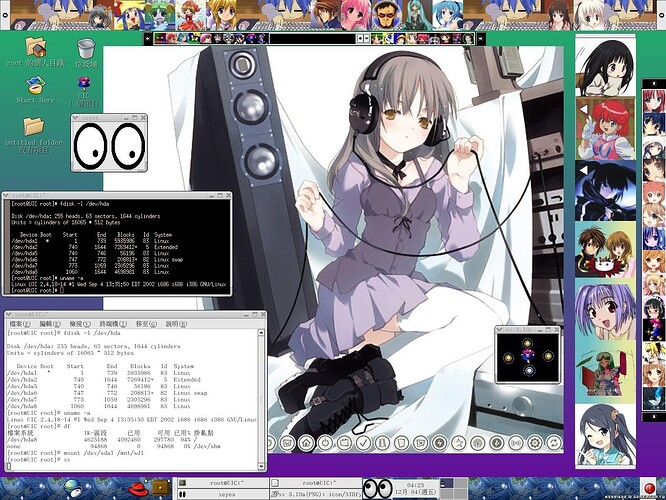Open the 移至(G) menu in the terminal

click(x=147, y=324)
